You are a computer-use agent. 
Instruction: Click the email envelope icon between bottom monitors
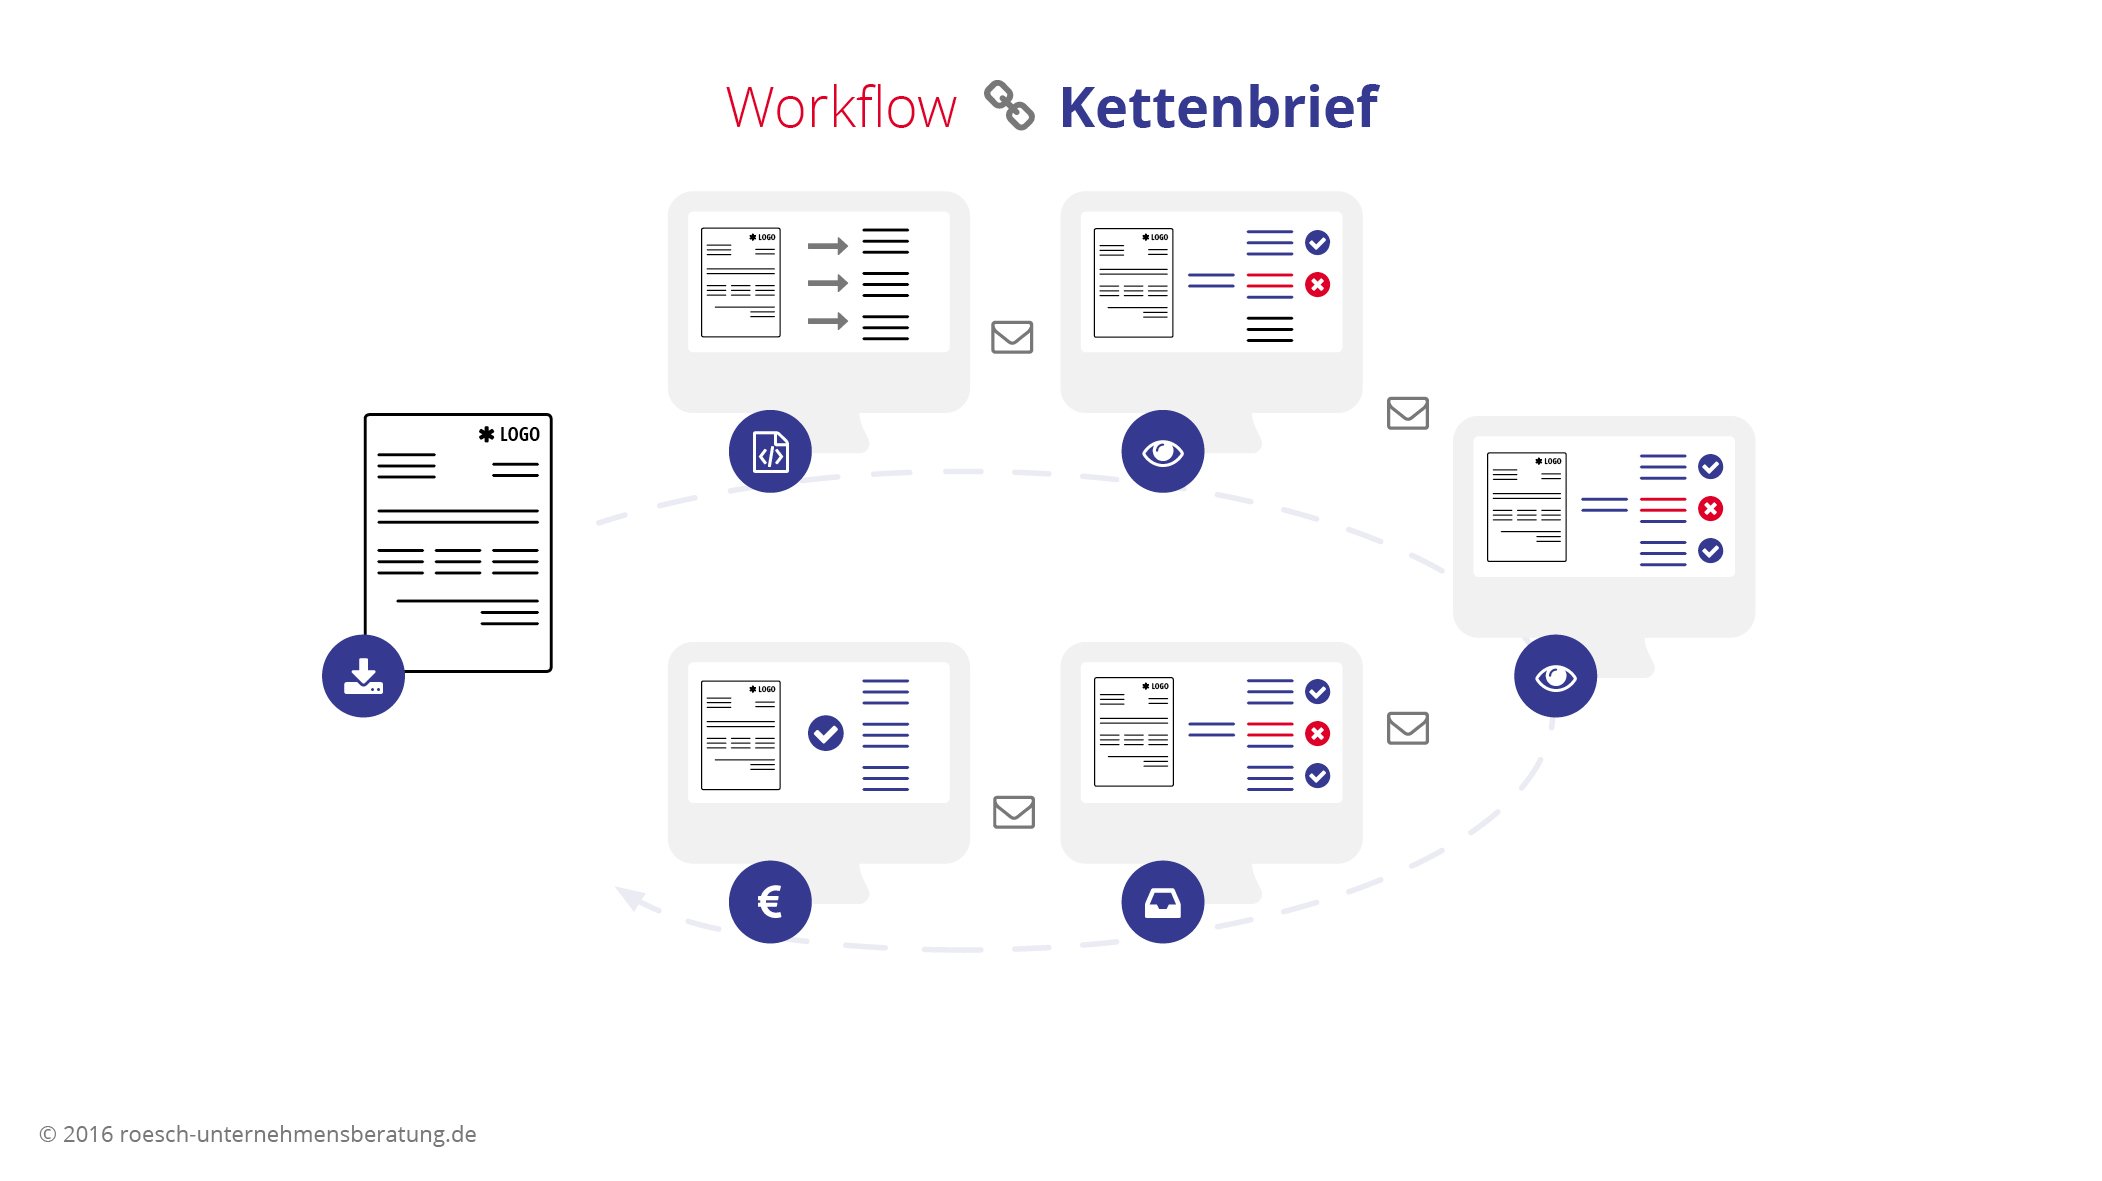(1013, 811)
